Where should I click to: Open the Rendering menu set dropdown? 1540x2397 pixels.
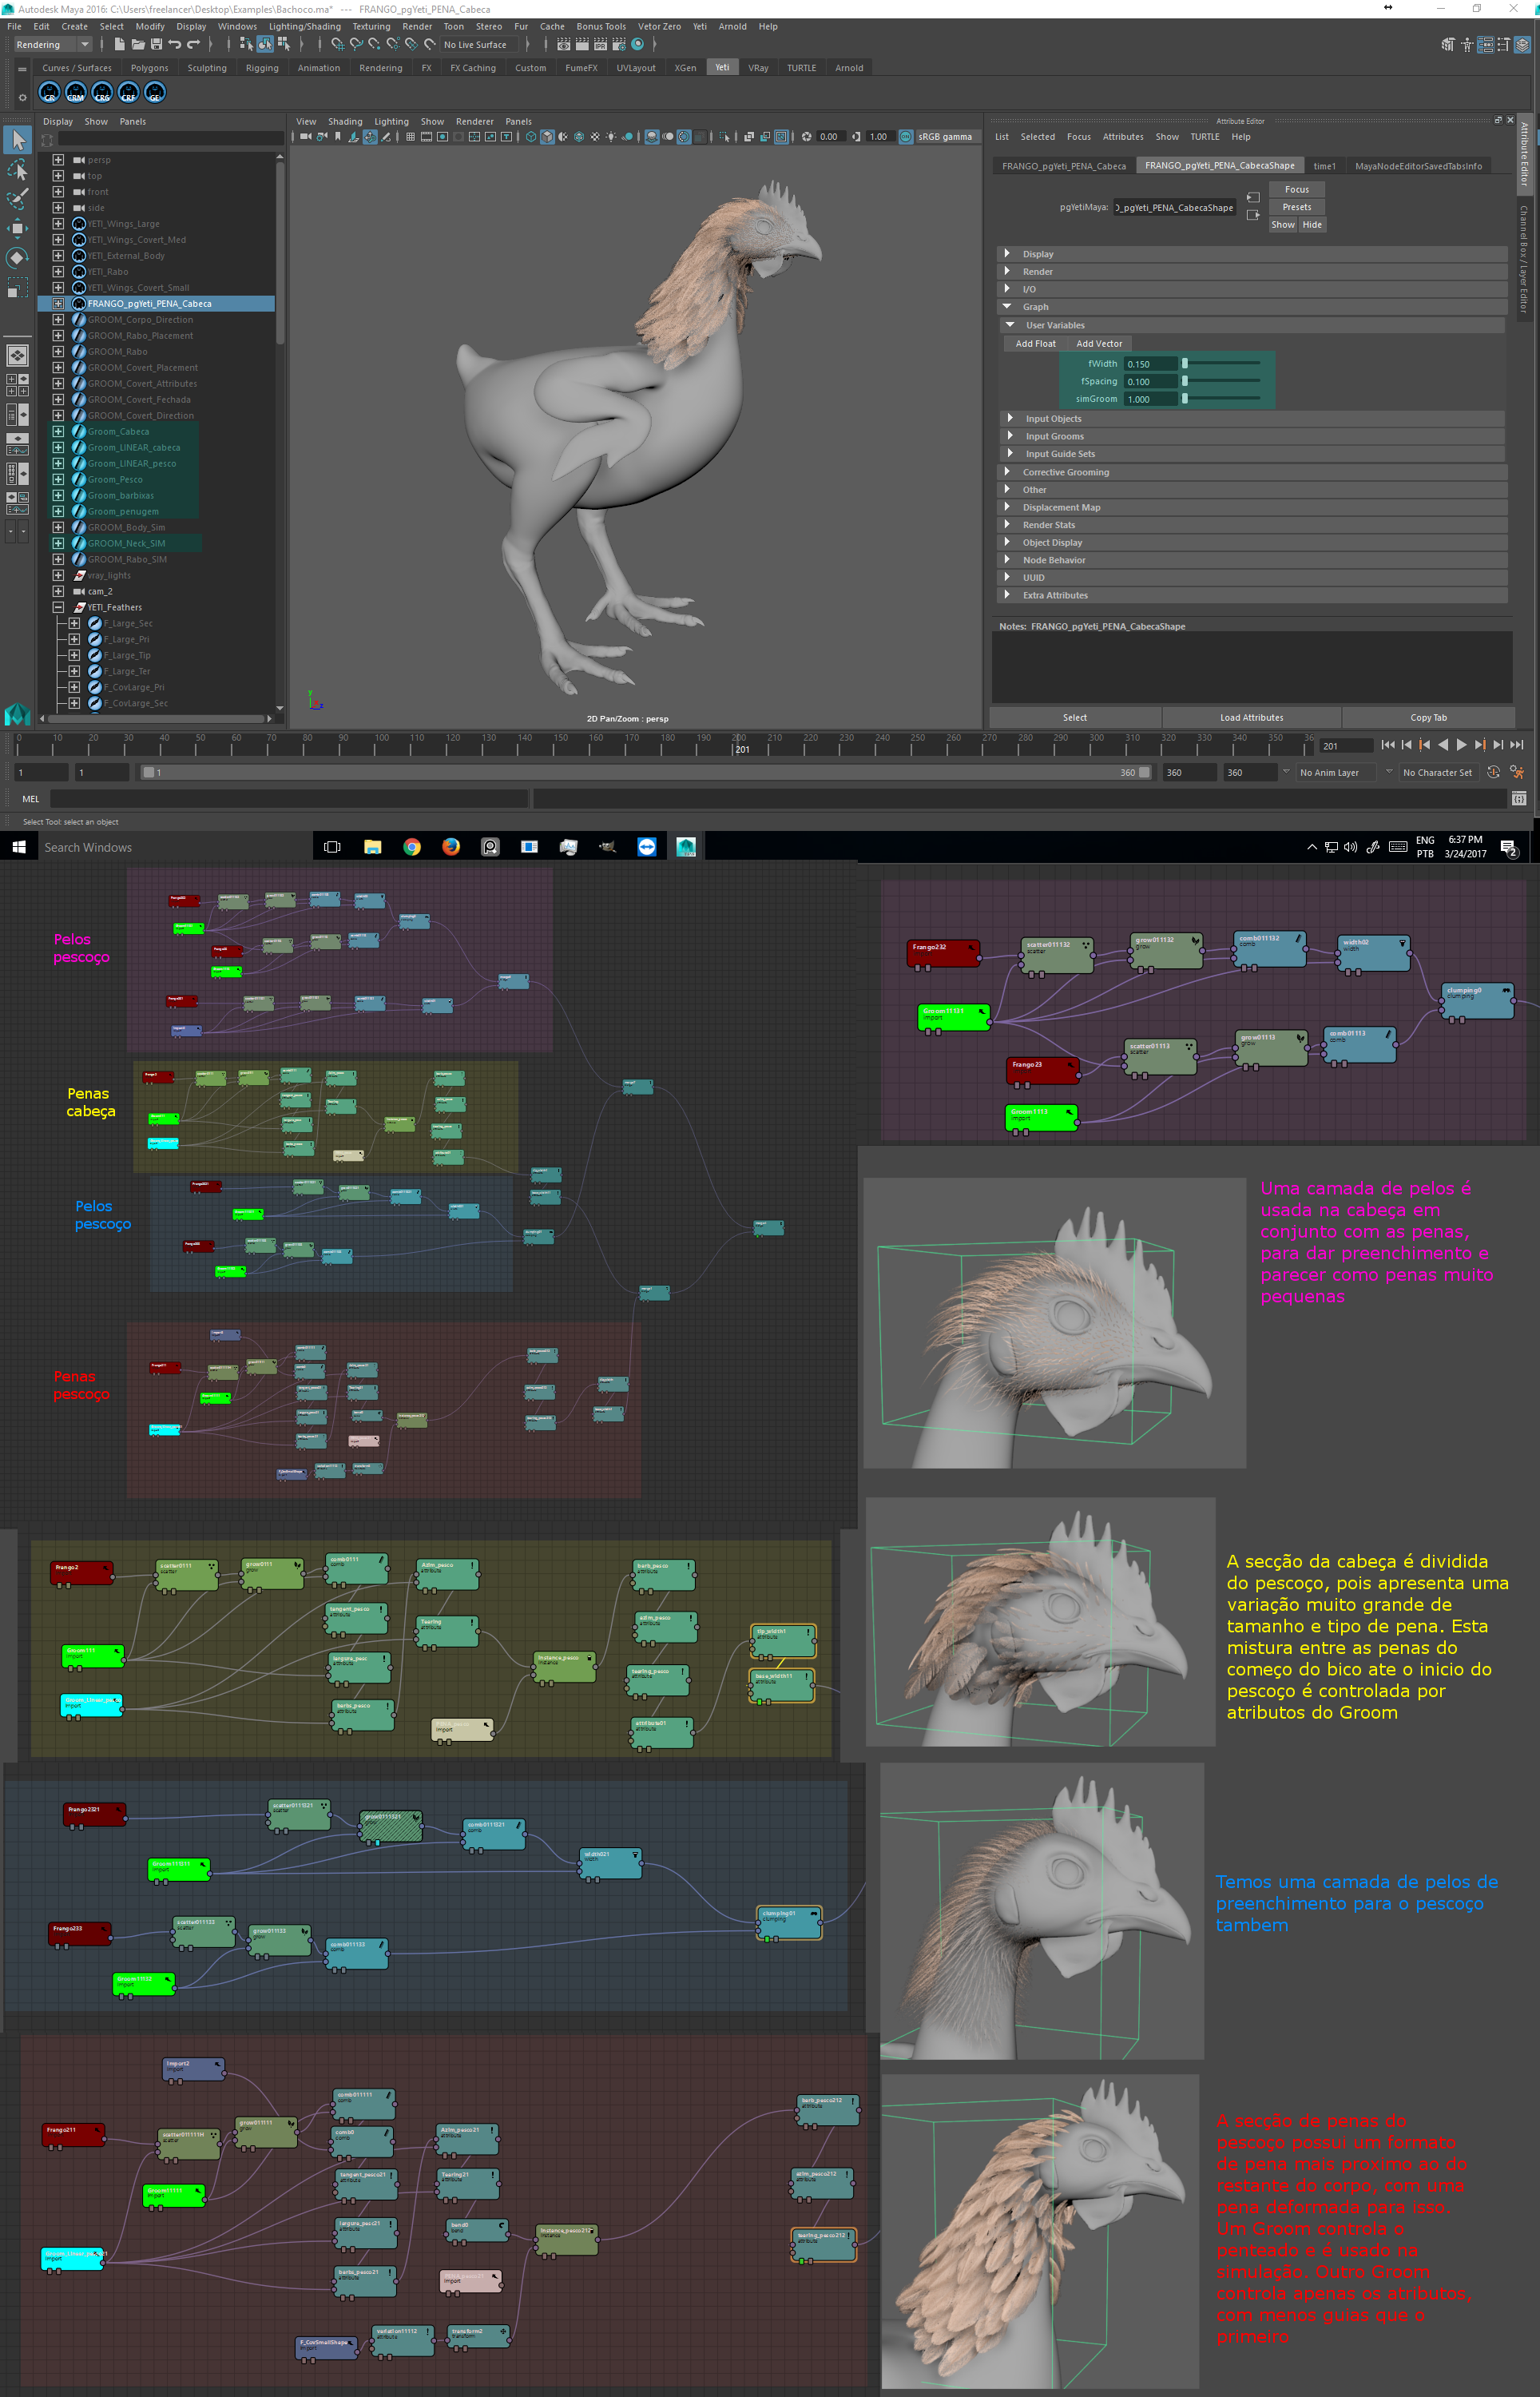pos(85,45)
